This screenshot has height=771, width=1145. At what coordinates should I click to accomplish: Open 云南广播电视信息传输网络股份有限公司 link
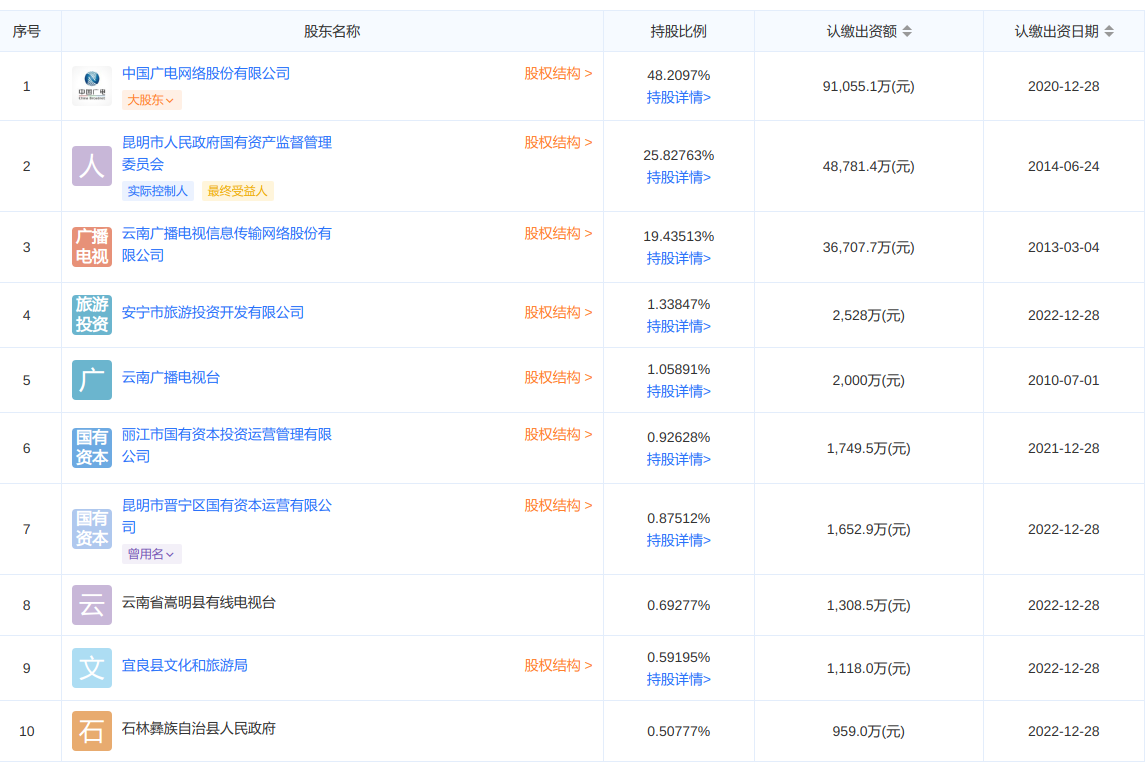coord(226,245)
